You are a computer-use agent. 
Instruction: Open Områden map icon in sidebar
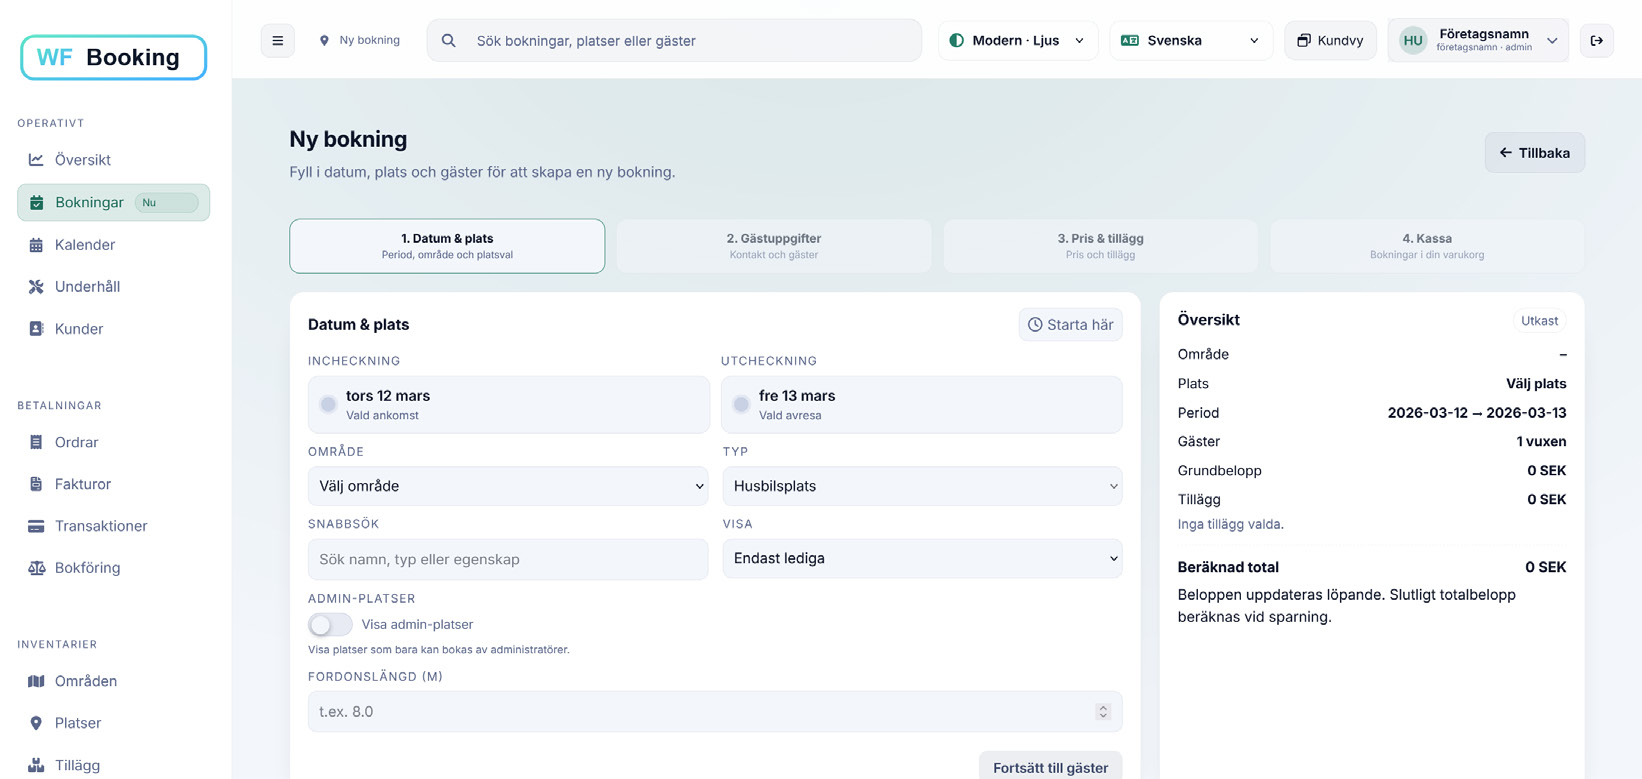coord(36,681)
